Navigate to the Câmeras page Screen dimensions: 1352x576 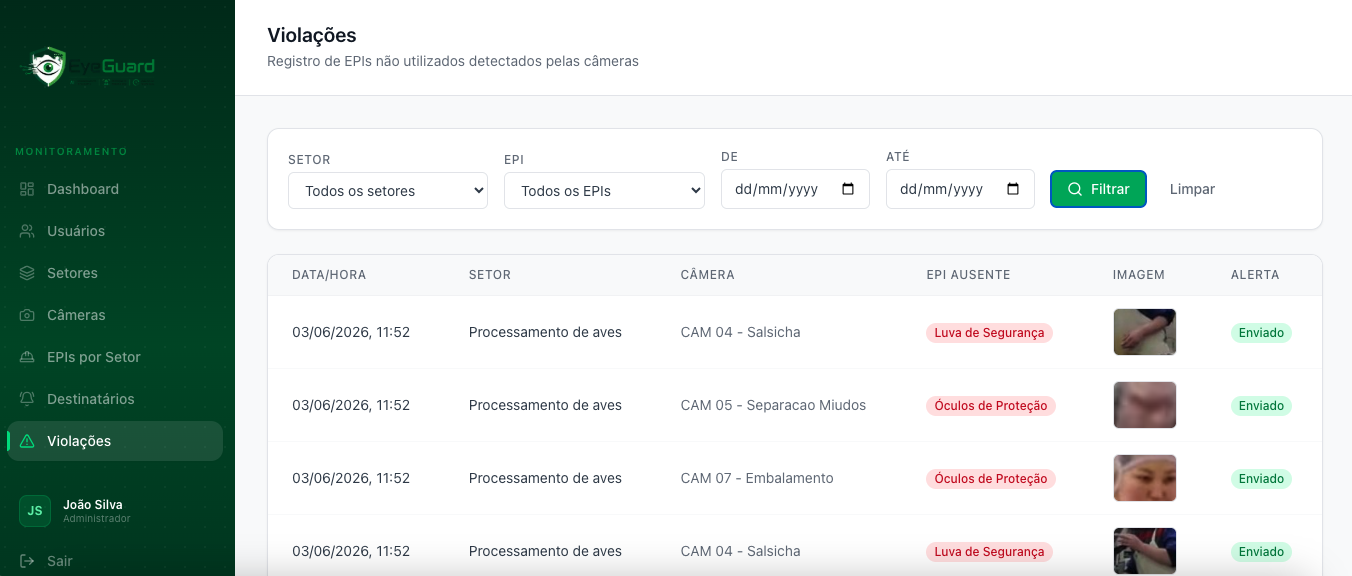coord(115,315)
